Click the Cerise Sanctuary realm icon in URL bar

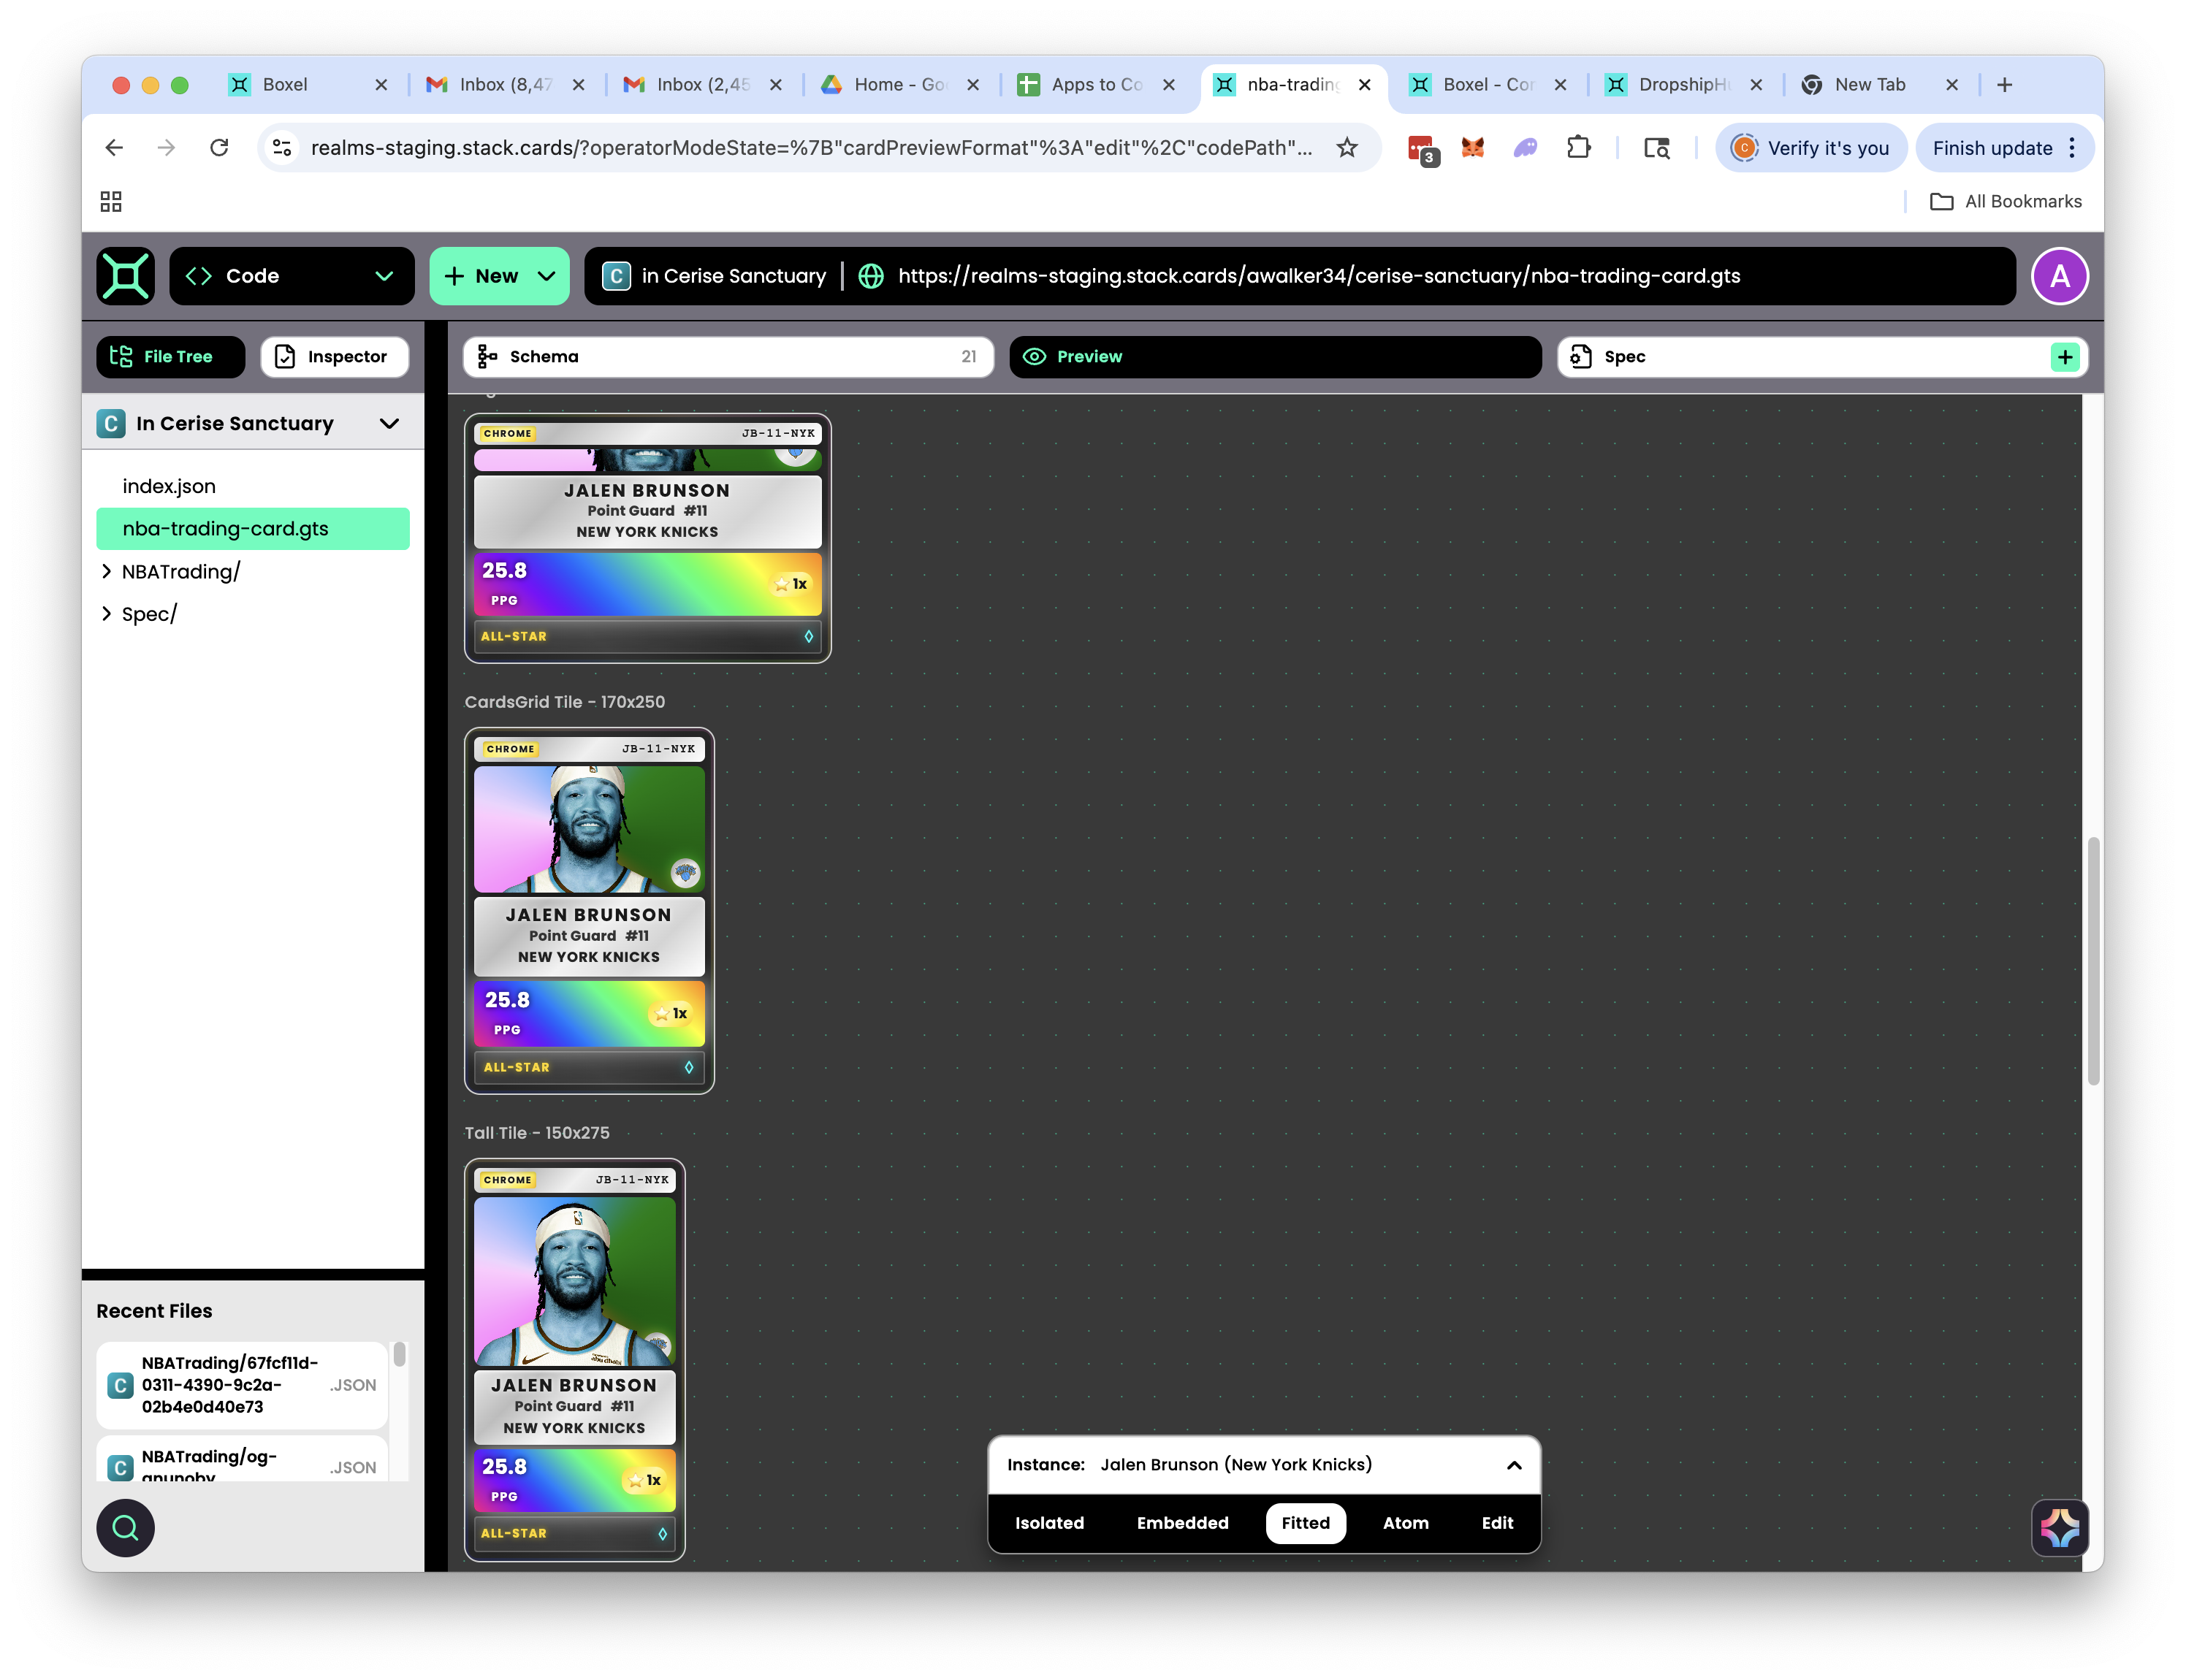(x=616, y=276)
